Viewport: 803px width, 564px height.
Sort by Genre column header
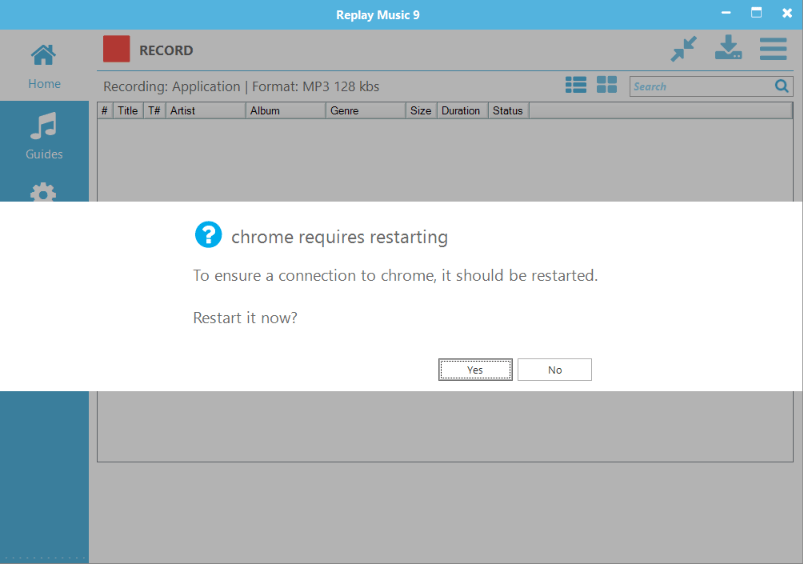click(x=366, y=111)
